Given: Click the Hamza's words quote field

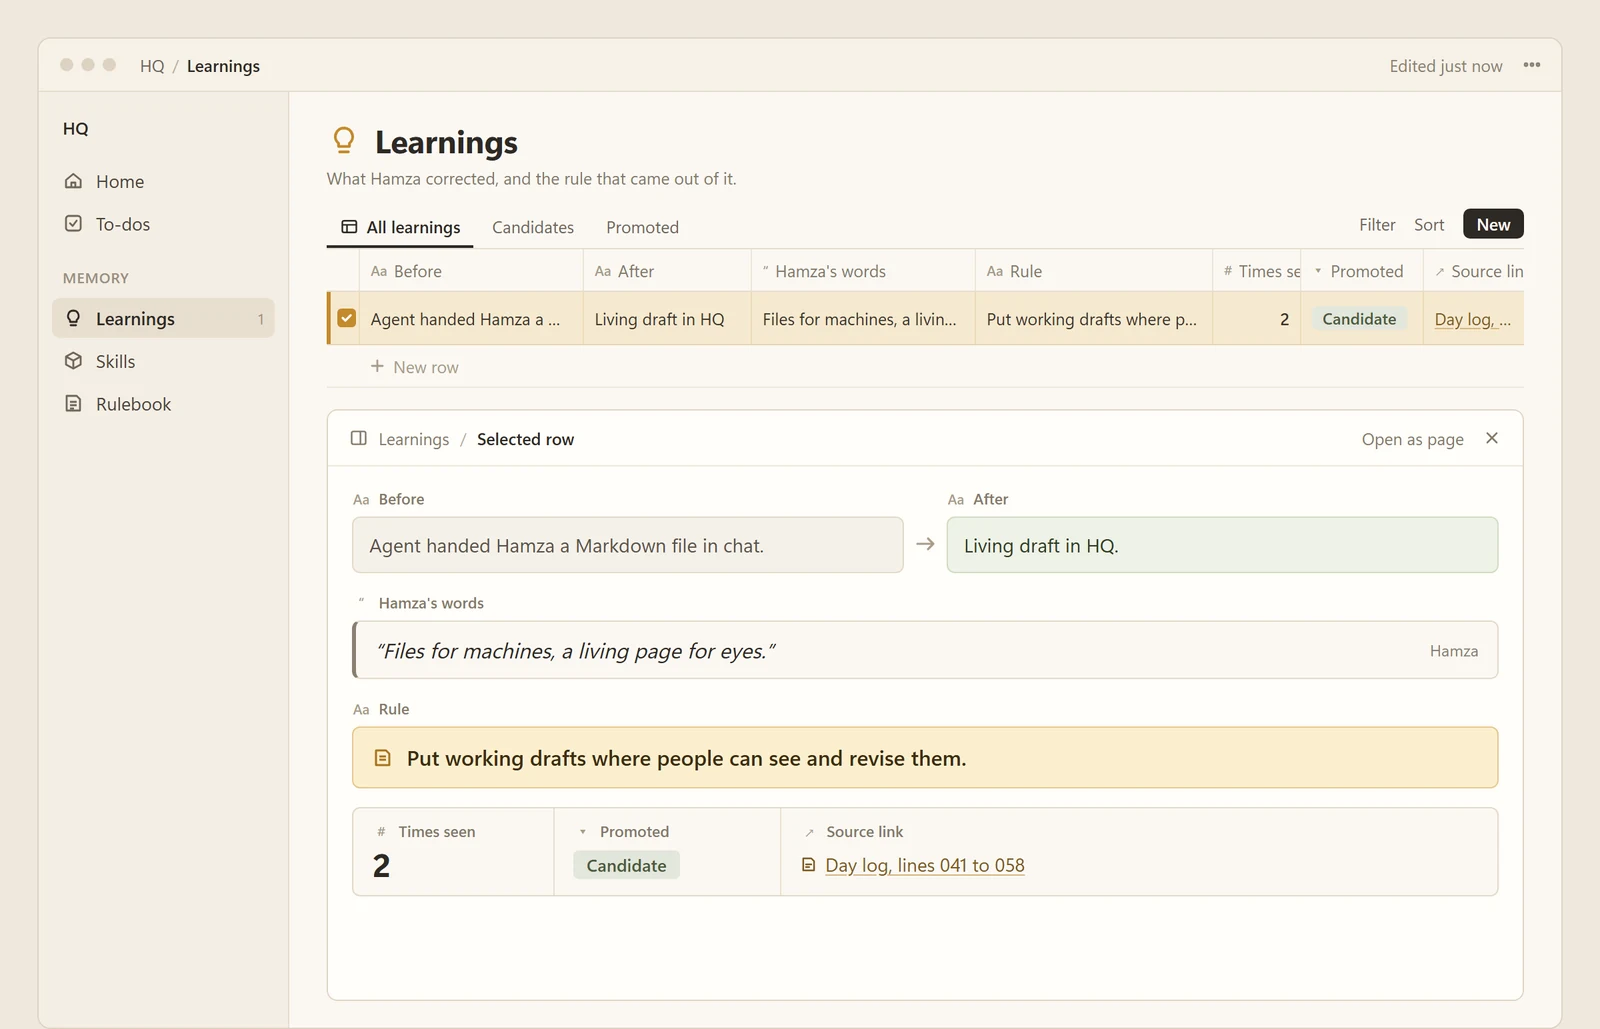Looking at the screenshot, I should [925, 650].
